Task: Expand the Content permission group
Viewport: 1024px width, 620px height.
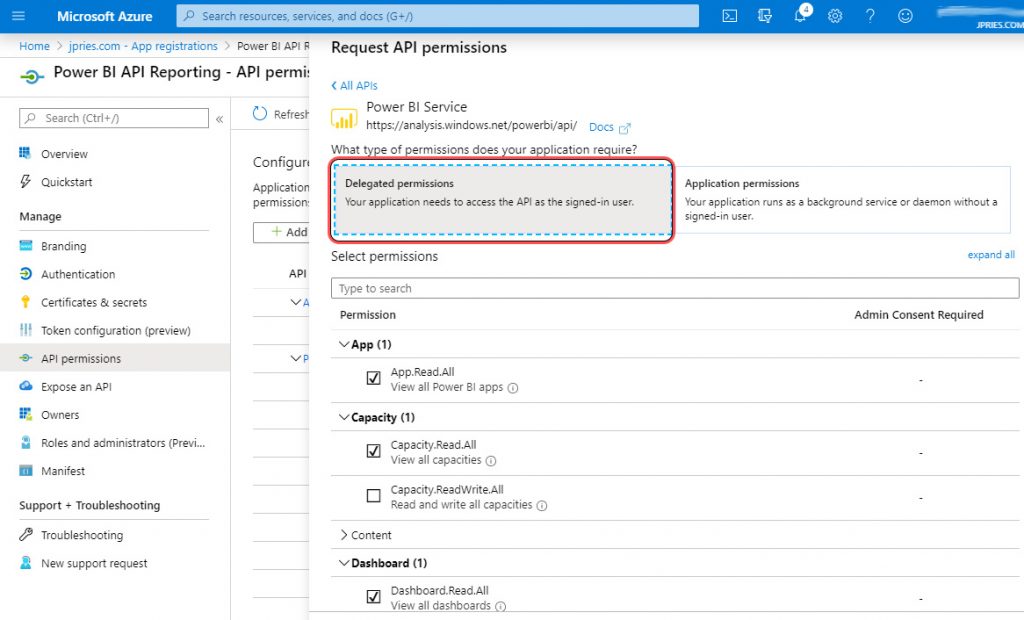Action: pos(365,535)
